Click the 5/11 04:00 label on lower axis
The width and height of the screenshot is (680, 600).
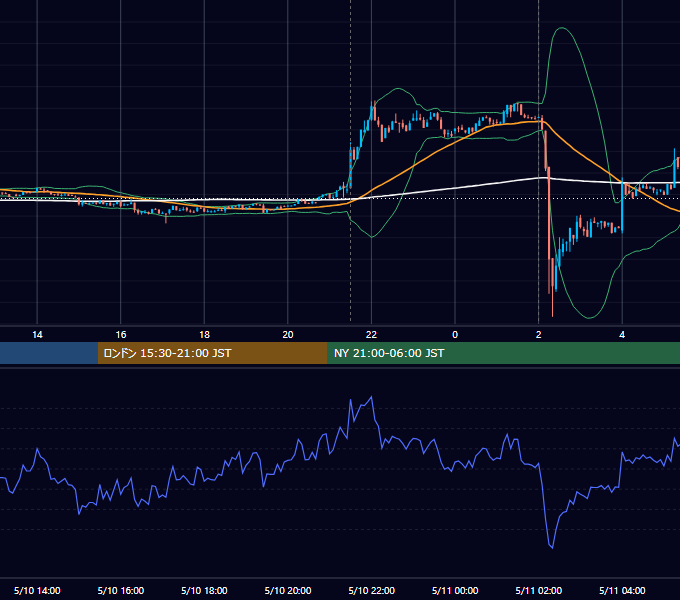[x=622, y=590]
